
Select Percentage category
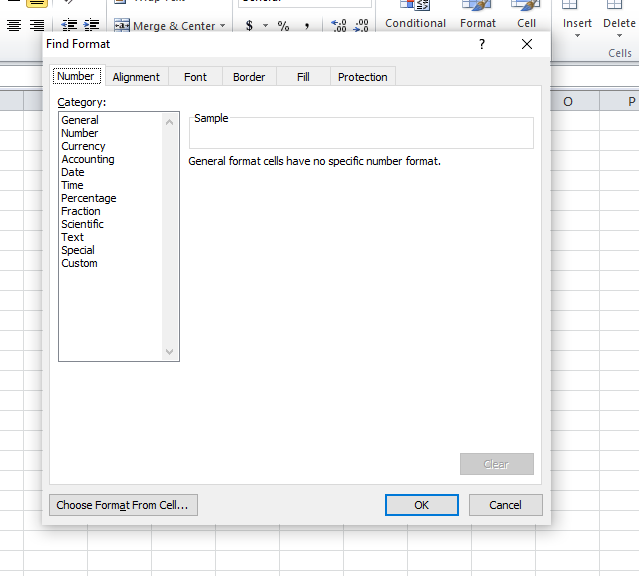89,199
